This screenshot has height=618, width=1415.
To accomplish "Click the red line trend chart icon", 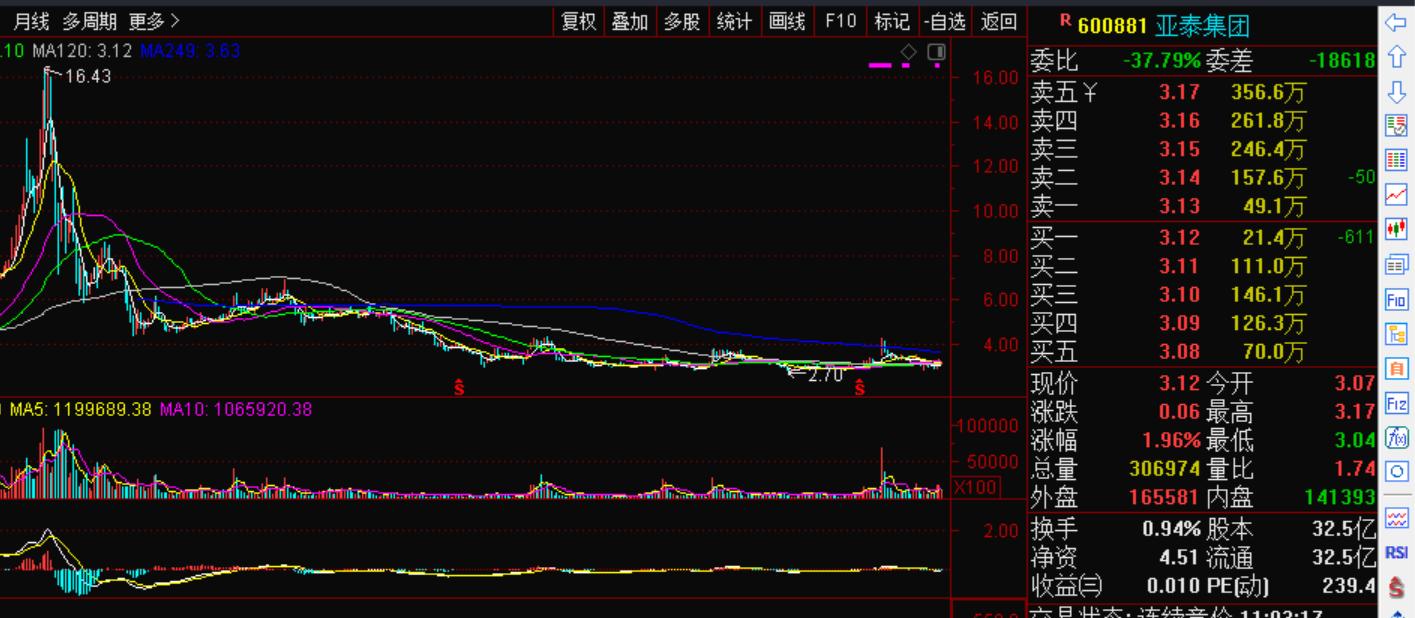I will (x=1396, y=195).
